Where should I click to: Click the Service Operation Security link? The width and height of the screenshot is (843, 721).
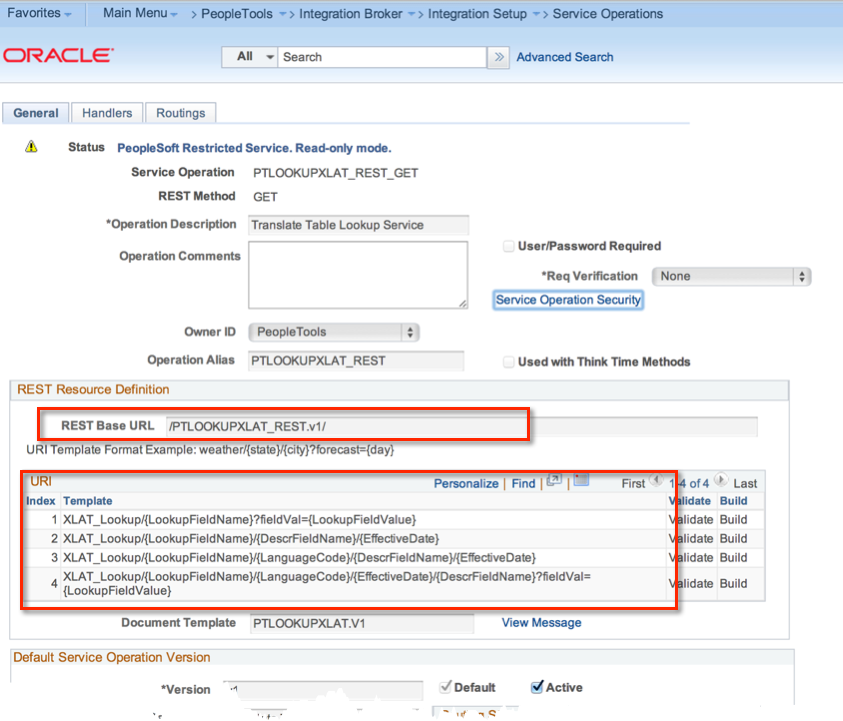(568, 300)
